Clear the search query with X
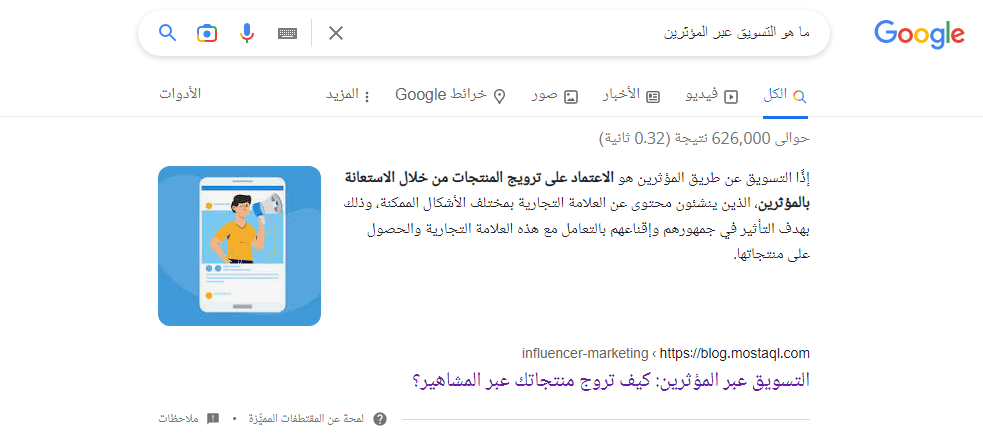This screenshot has width=983, height=437. coord(336,33)
